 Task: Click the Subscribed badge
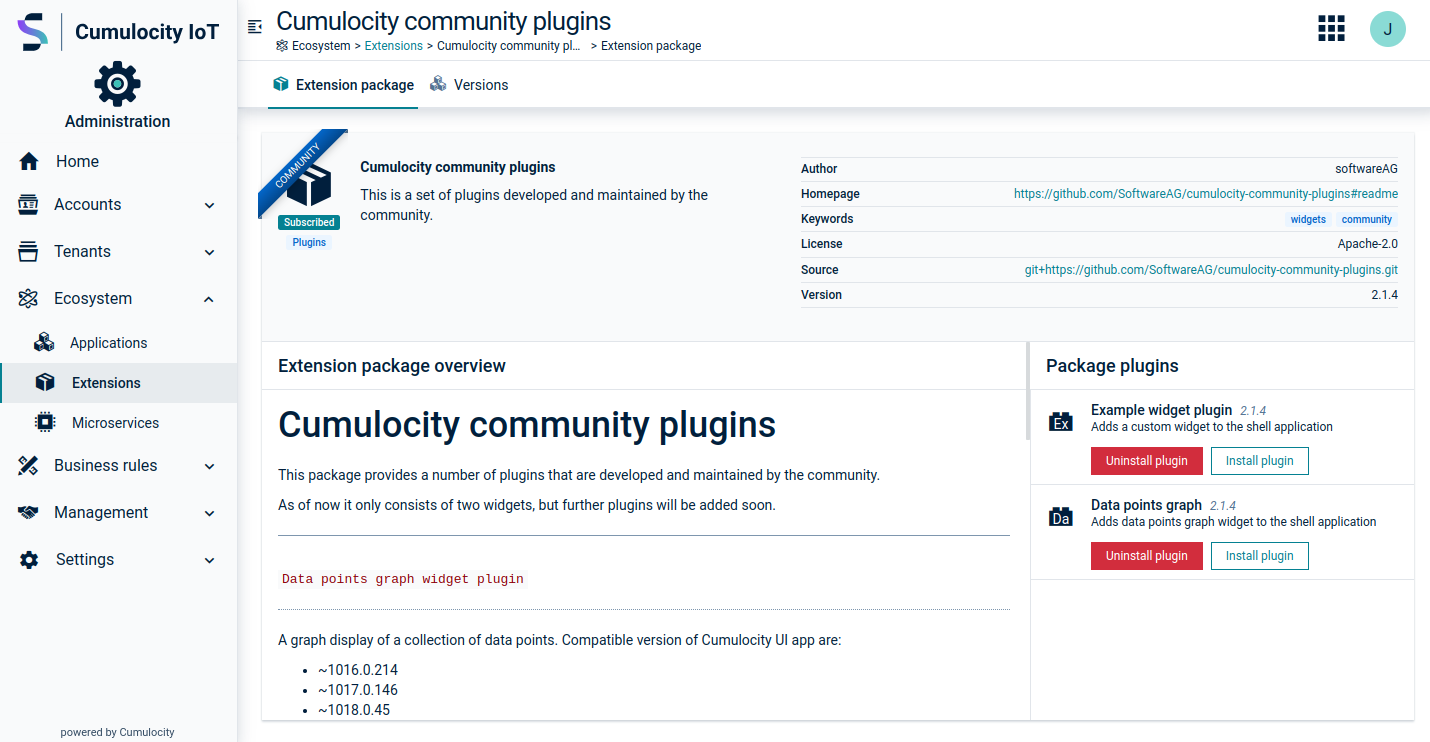[309, 223]
